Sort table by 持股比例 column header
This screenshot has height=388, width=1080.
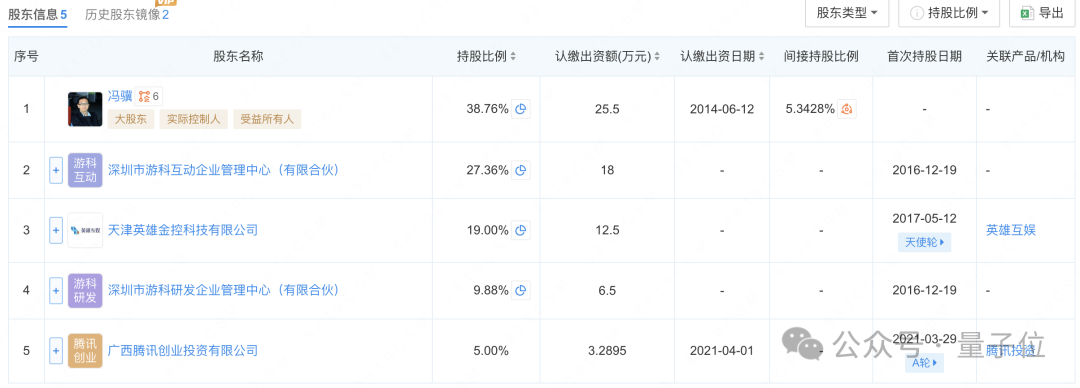[x=486, y=57]
